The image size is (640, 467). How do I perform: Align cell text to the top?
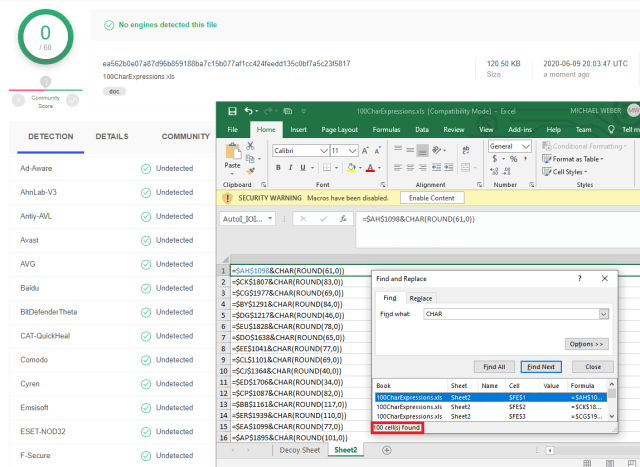398,149
